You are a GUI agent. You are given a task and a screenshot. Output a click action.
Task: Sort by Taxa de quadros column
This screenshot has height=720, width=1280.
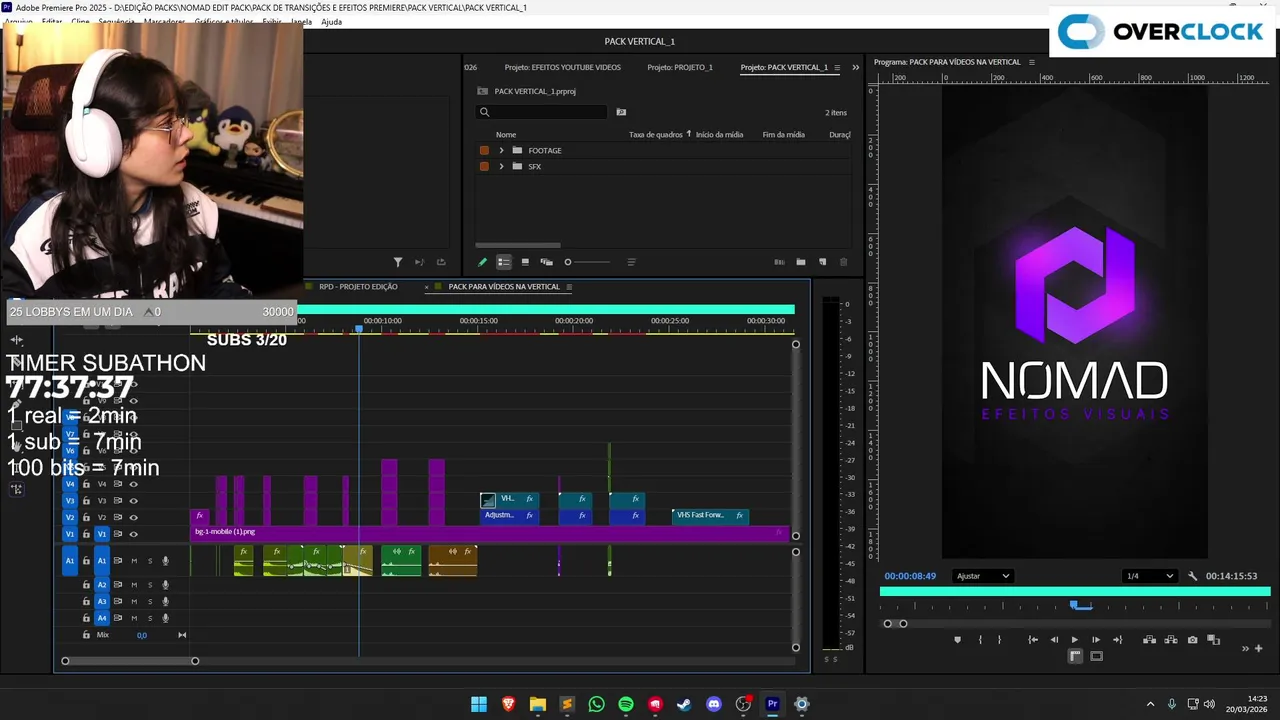655,134
